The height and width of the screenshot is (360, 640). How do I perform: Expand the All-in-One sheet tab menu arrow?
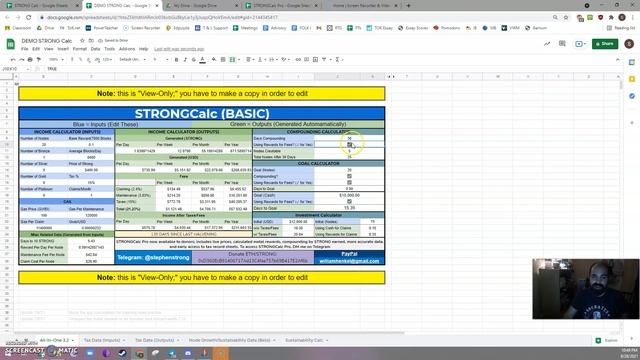coord(73,340)
